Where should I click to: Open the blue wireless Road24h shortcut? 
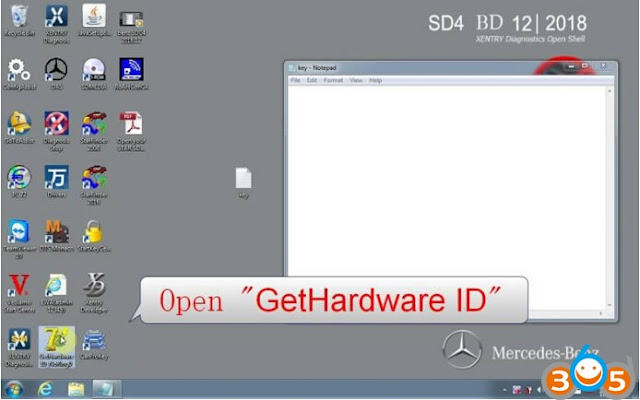point(131,73)
